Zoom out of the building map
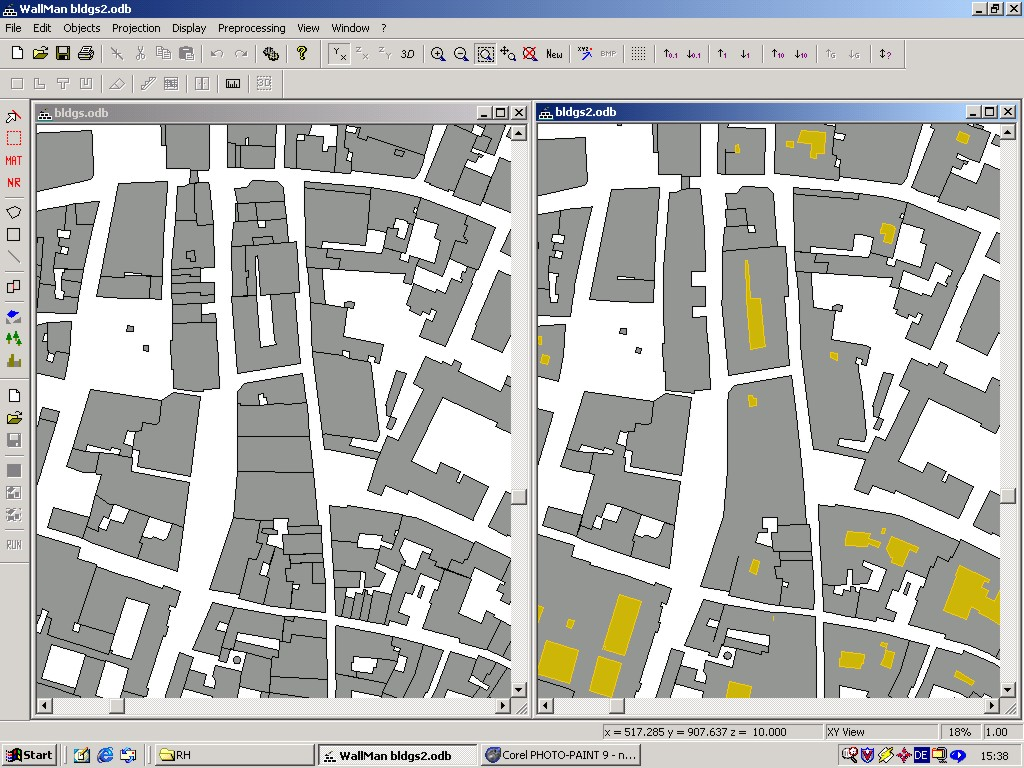 tap(462, 54)
